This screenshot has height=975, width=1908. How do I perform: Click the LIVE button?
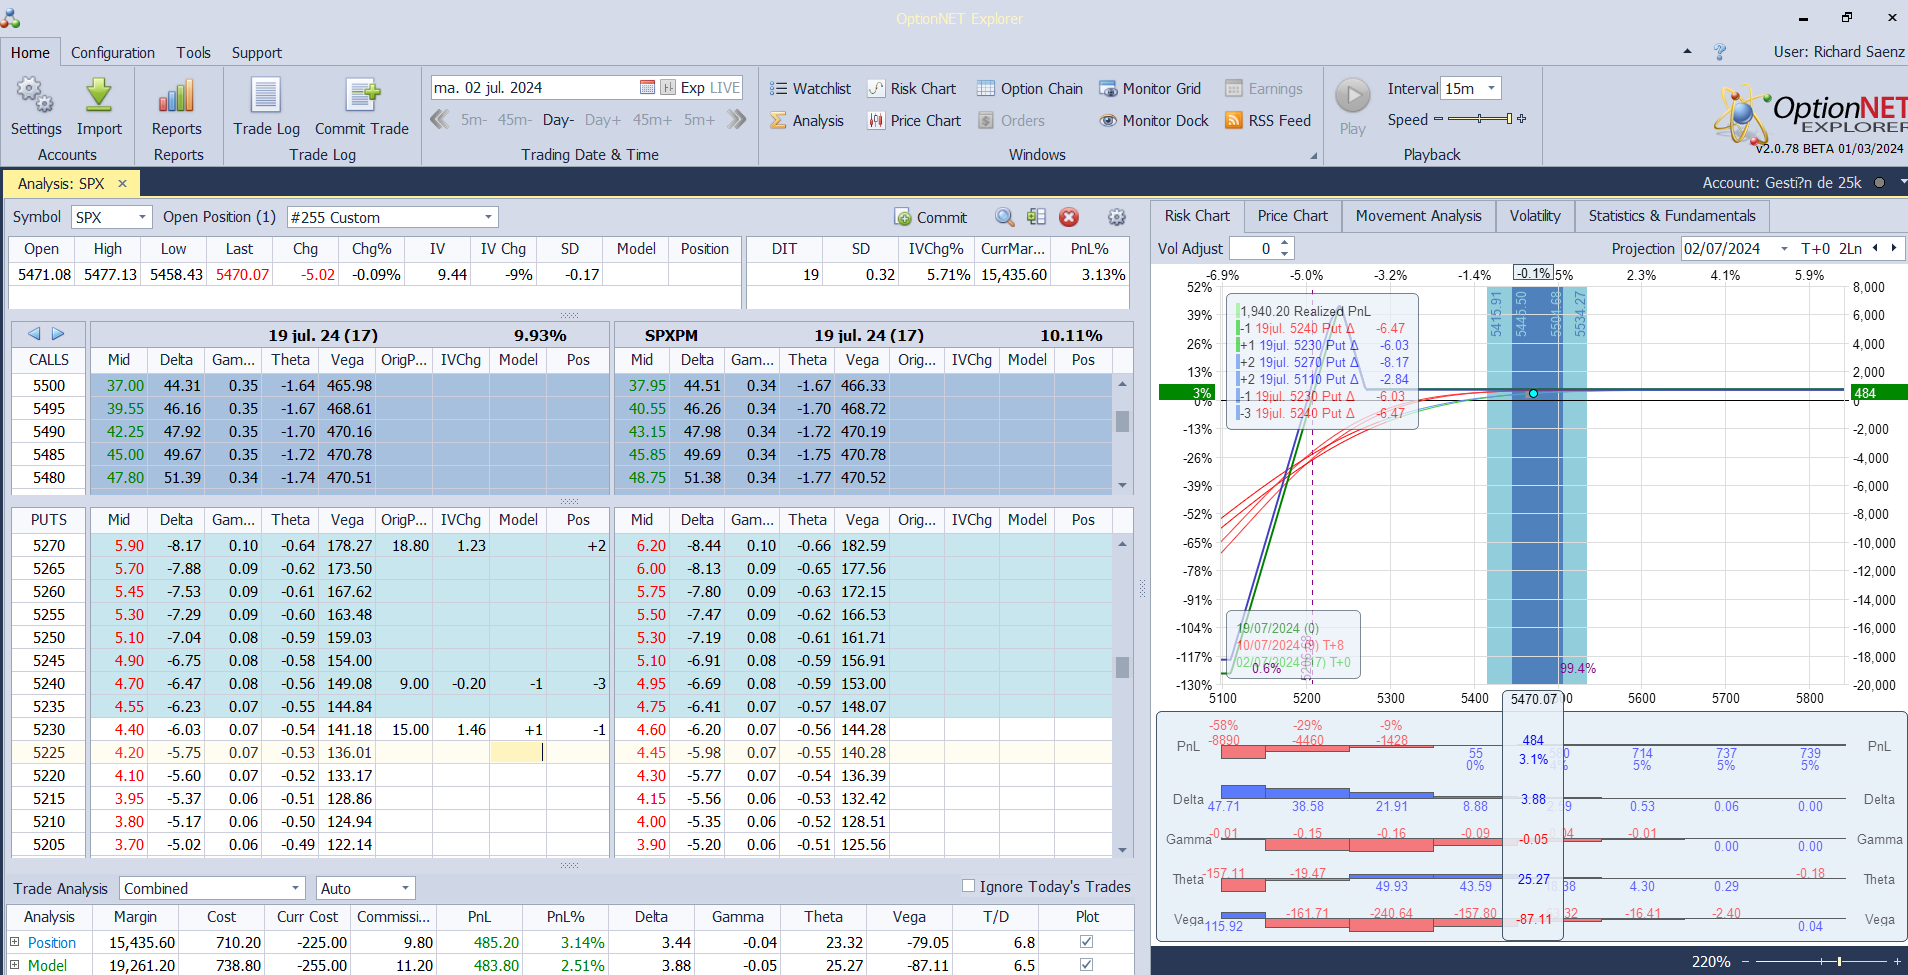(725, 88)
